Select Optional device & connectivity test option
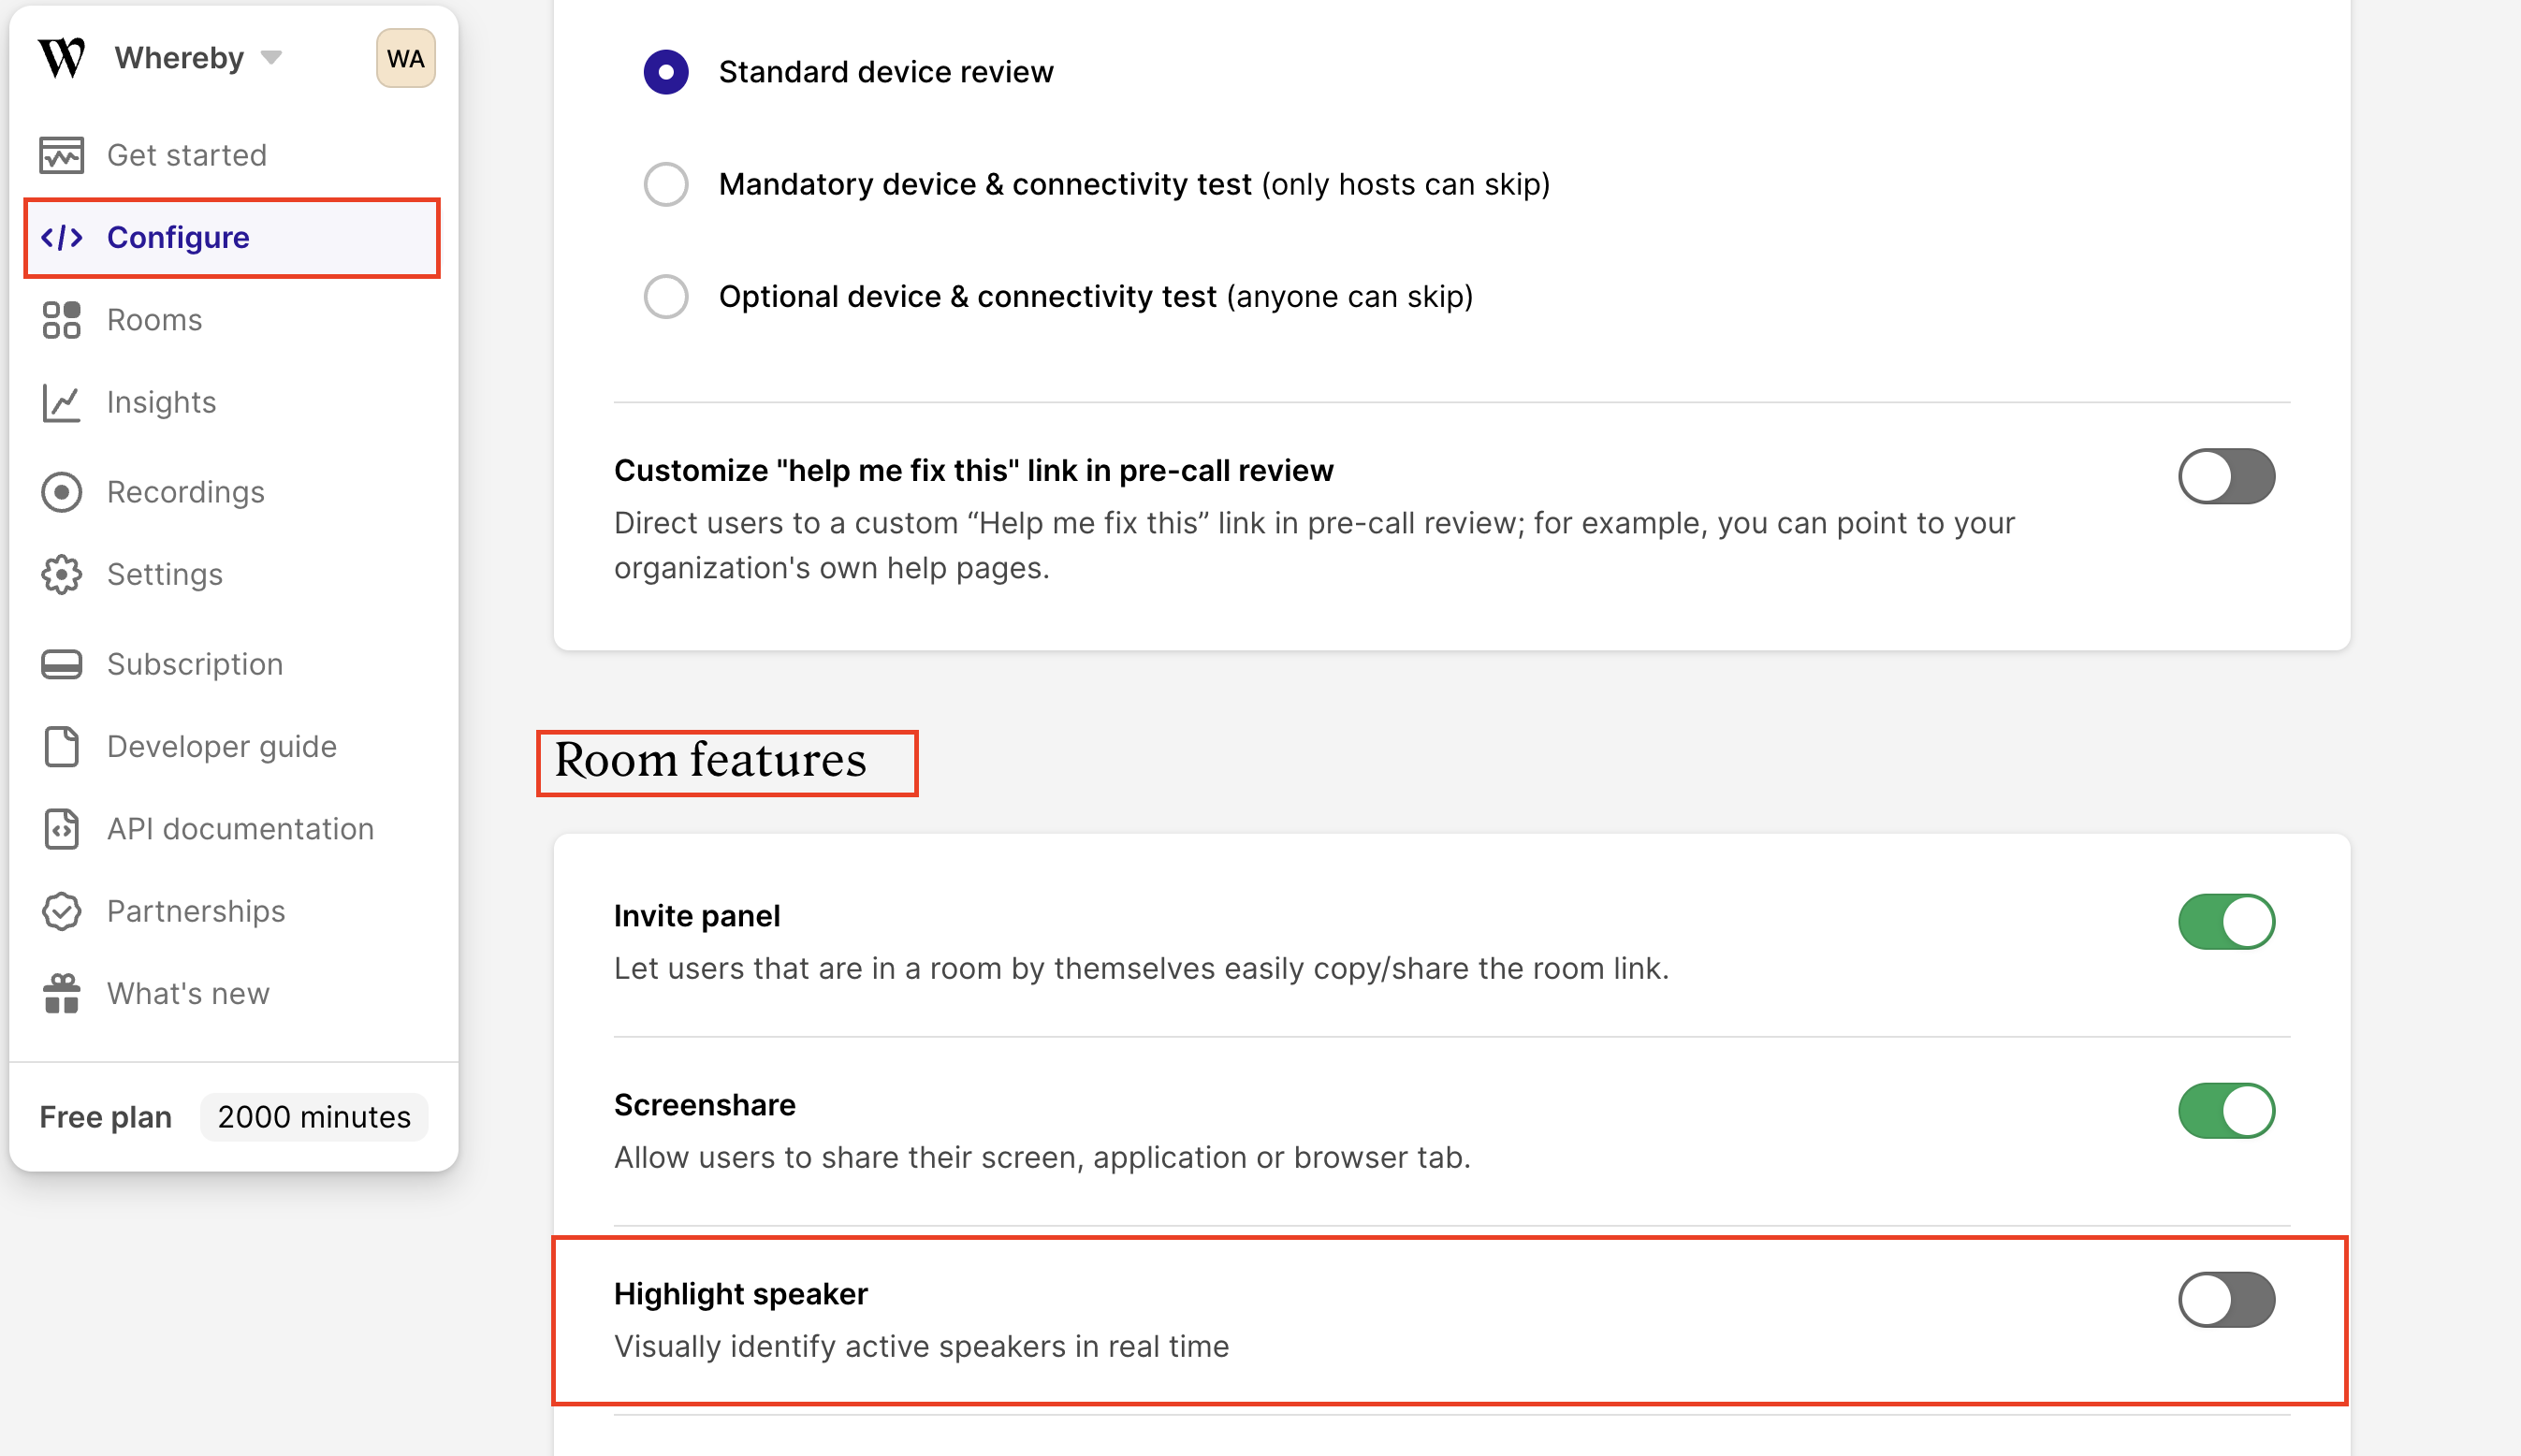This screenshot has height=1456, width=2521. [666, 296]
